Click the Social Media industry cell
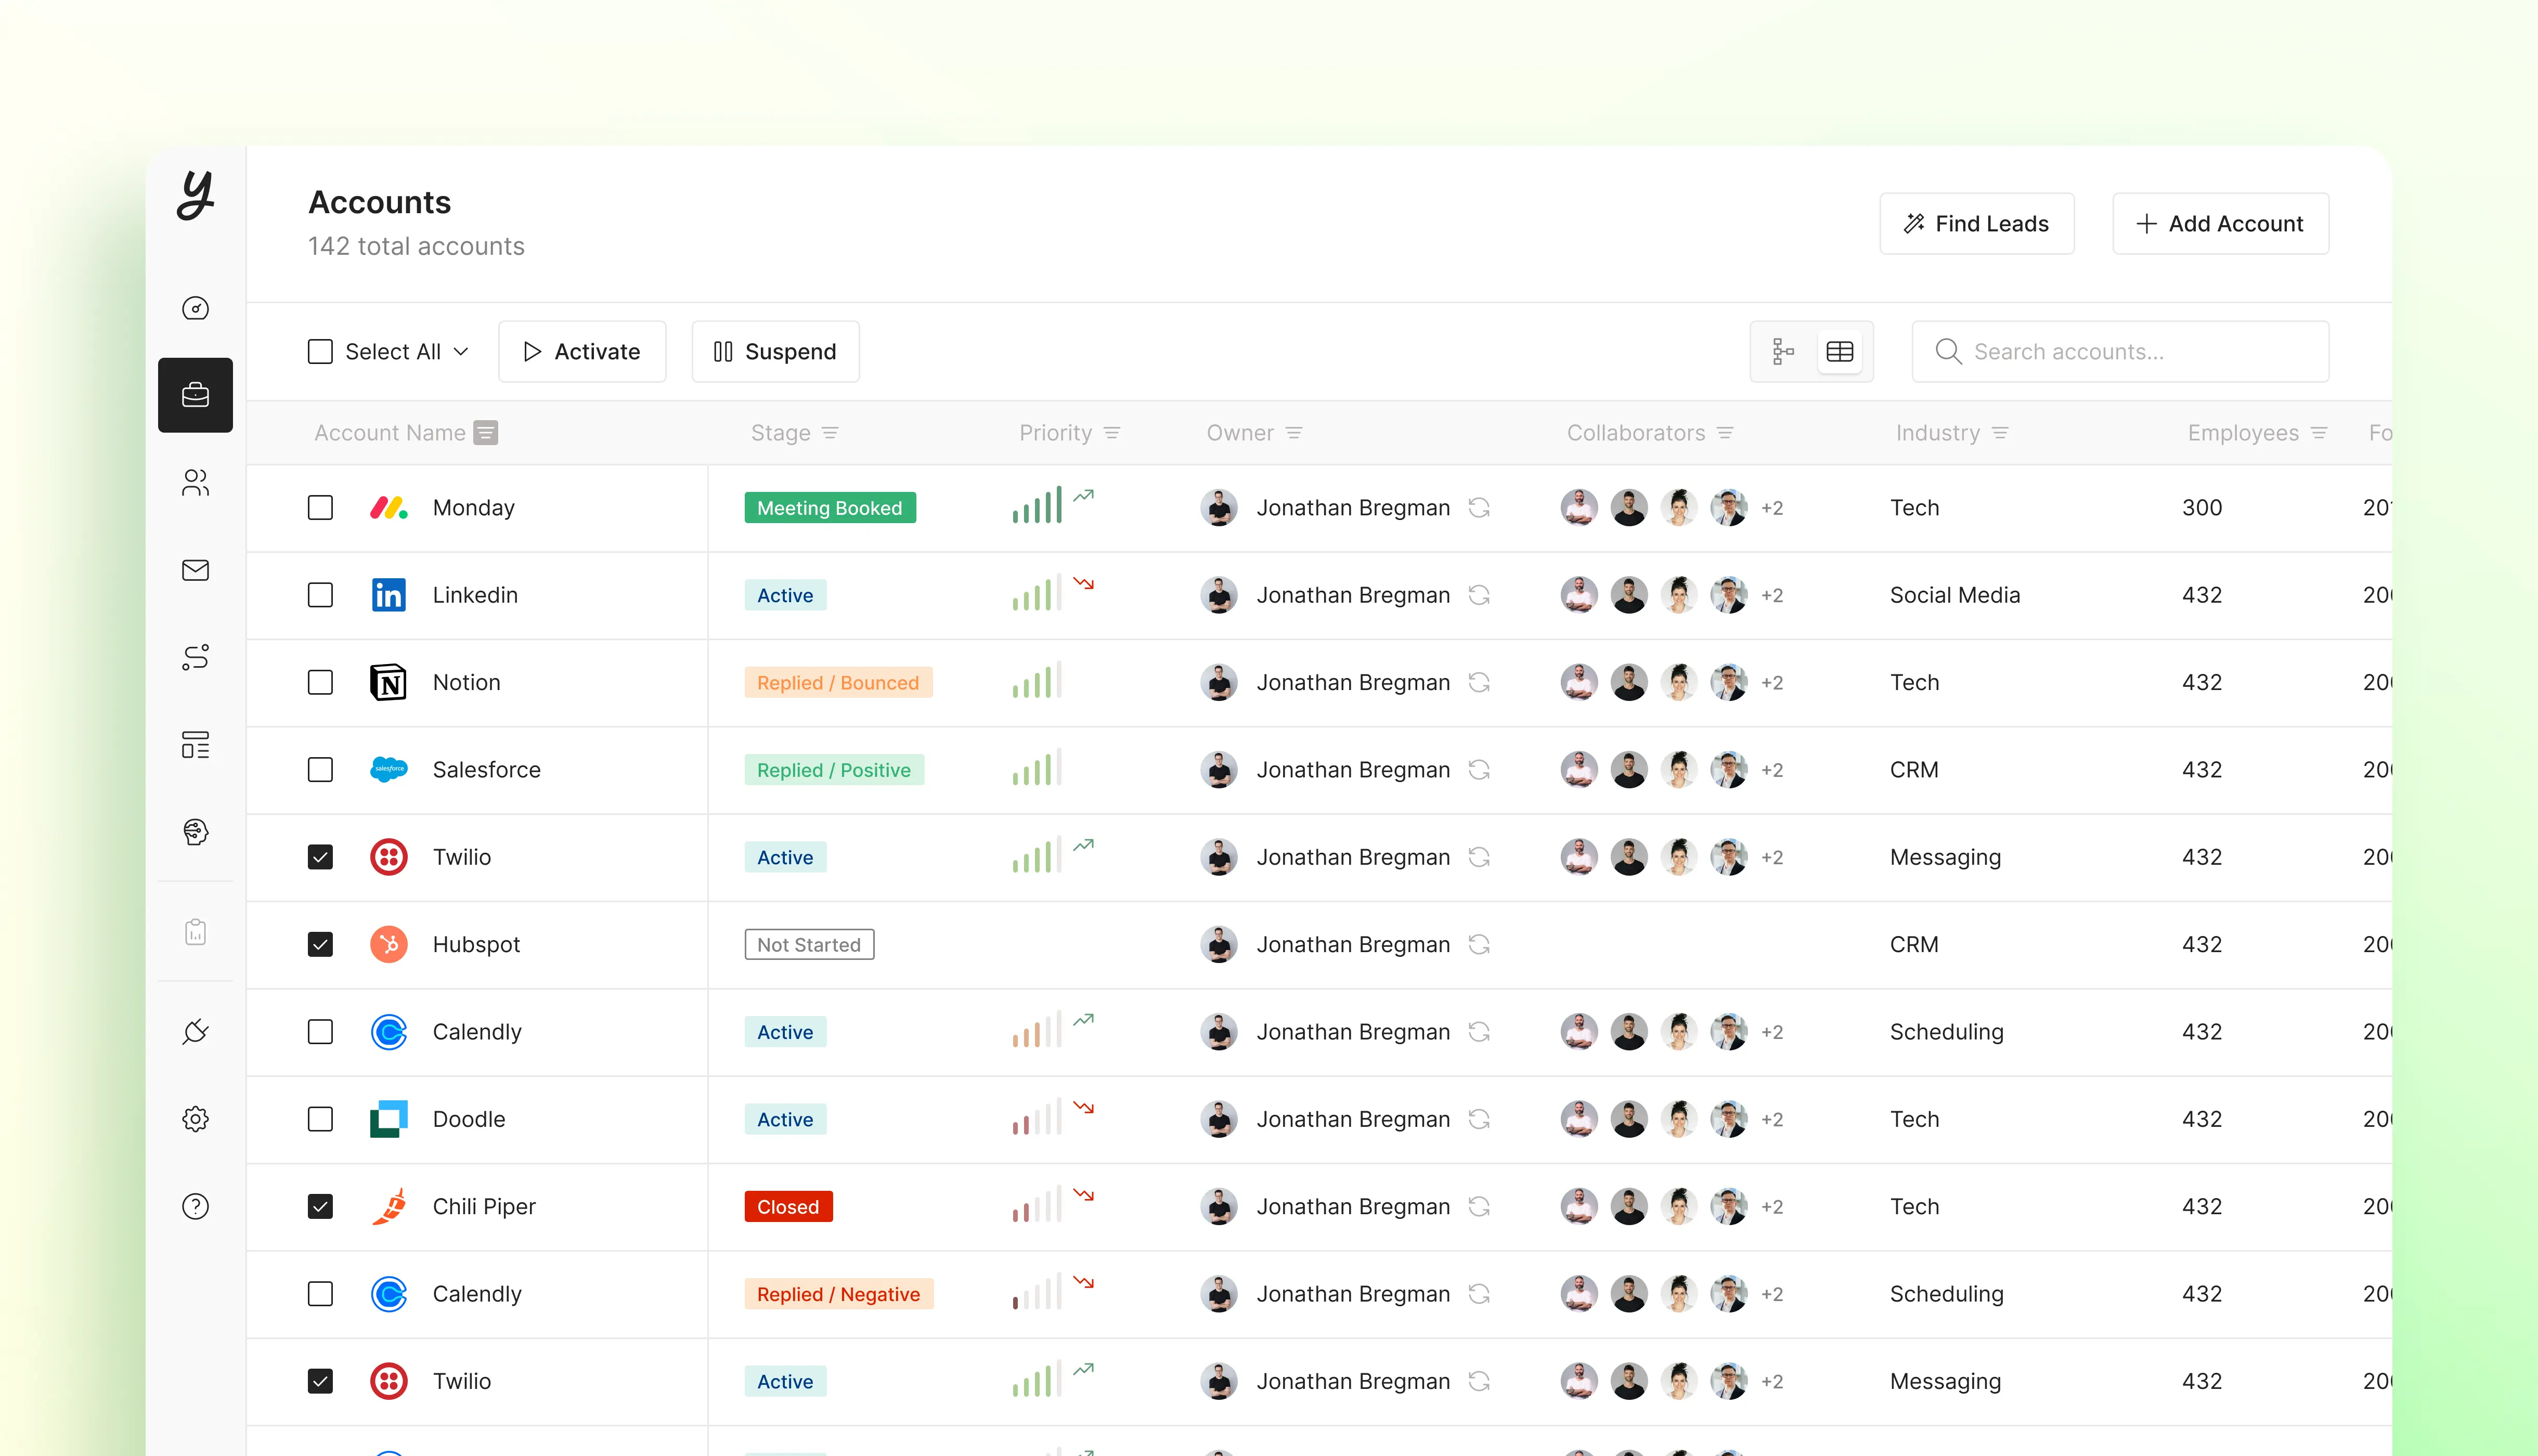The width and height of the screenshot is (2538, 1456). 1954,595
